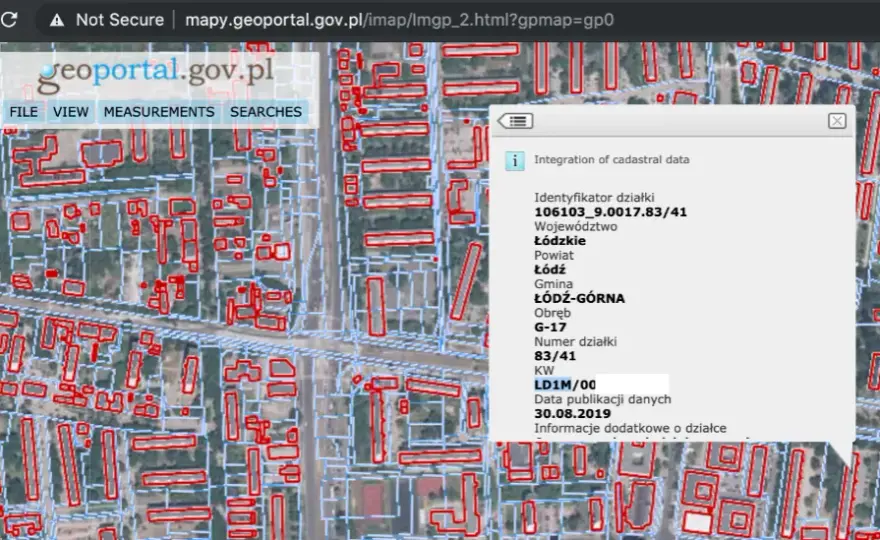Click the URL mapy.geoportal.gov.pl in address bar

tap(399, 20)
